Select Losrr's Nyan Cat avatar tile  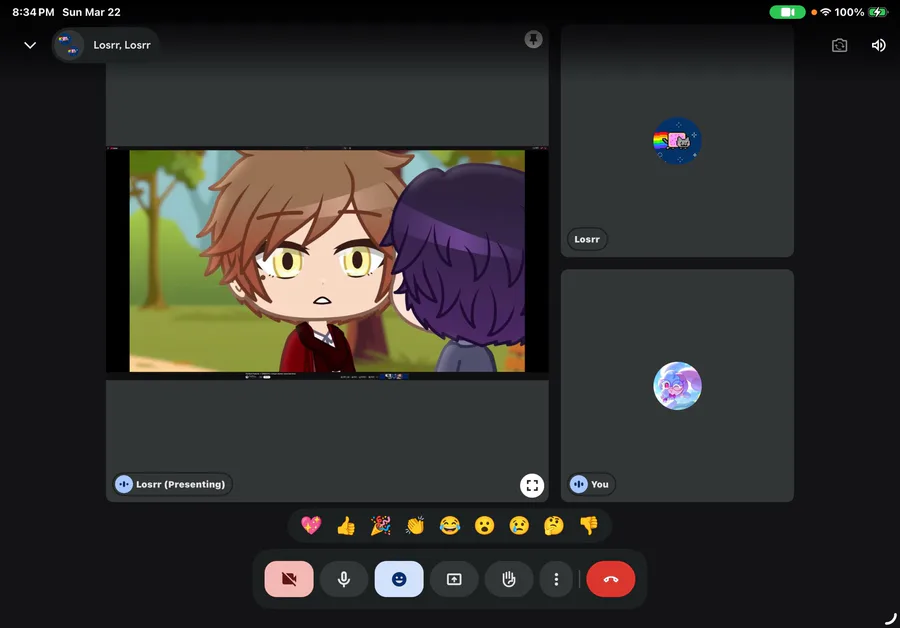tap(677, 141)
